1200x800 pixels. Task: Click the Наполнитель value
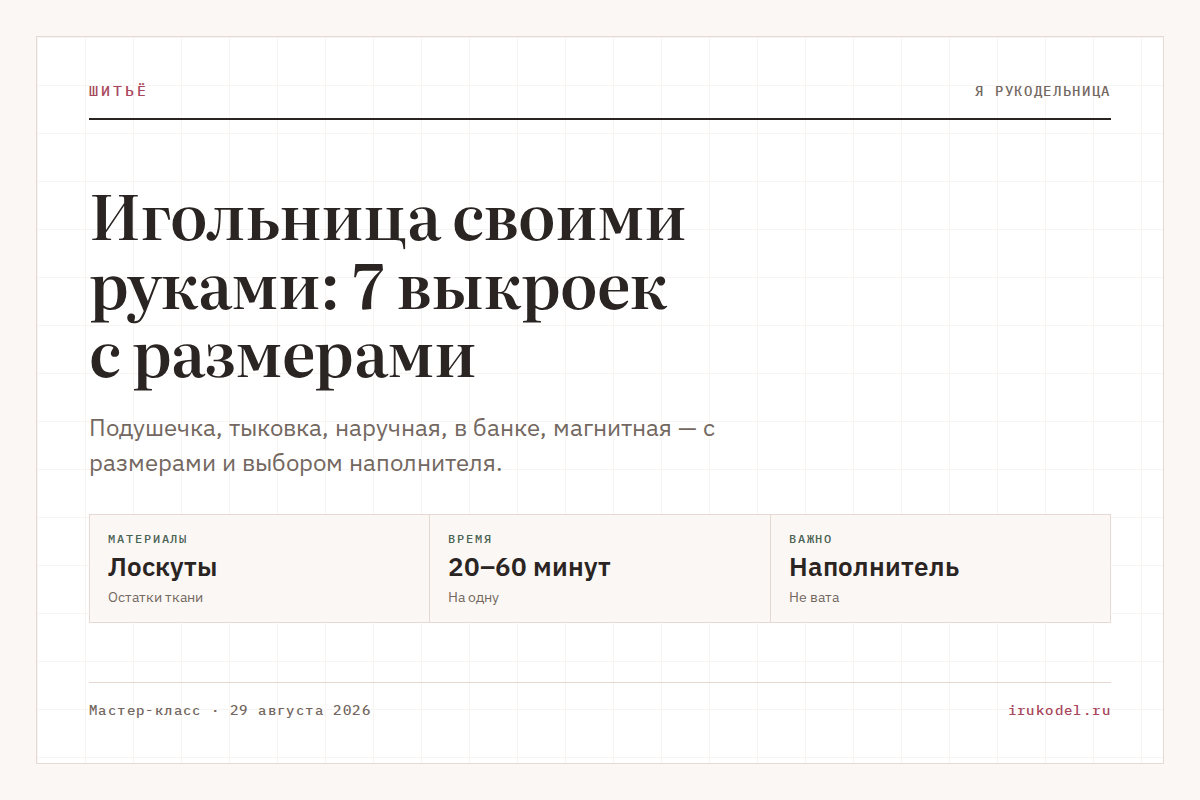click(874, 567)
